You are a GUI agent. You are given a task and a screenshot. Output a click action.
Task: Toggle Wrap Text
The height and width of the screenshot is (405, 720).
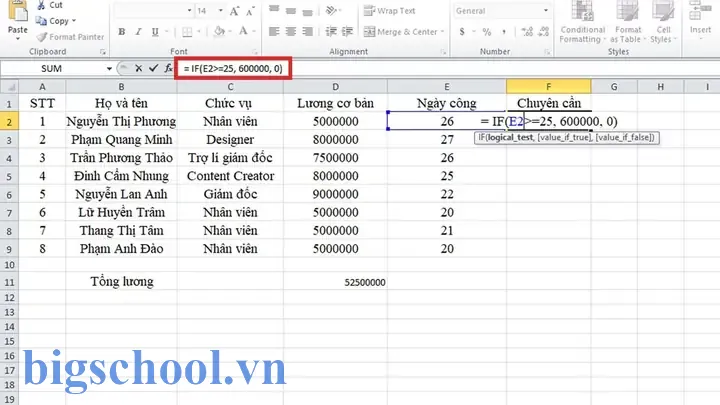pos(389,11)
